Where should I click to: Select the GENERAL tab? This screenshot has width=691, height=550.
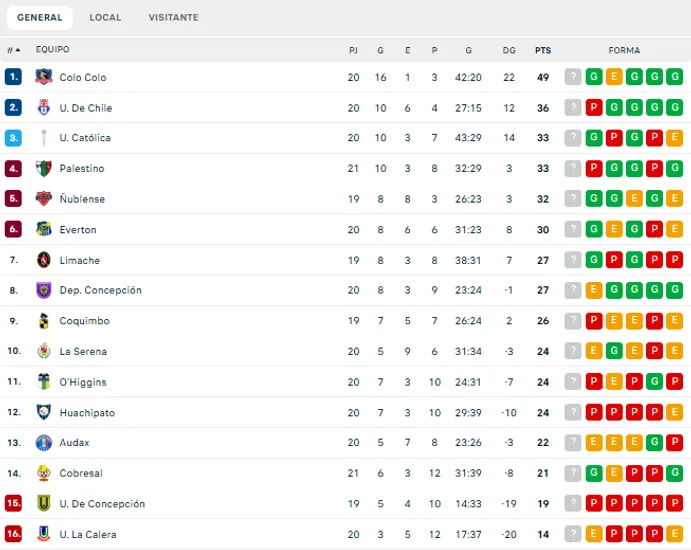(40, 18)
